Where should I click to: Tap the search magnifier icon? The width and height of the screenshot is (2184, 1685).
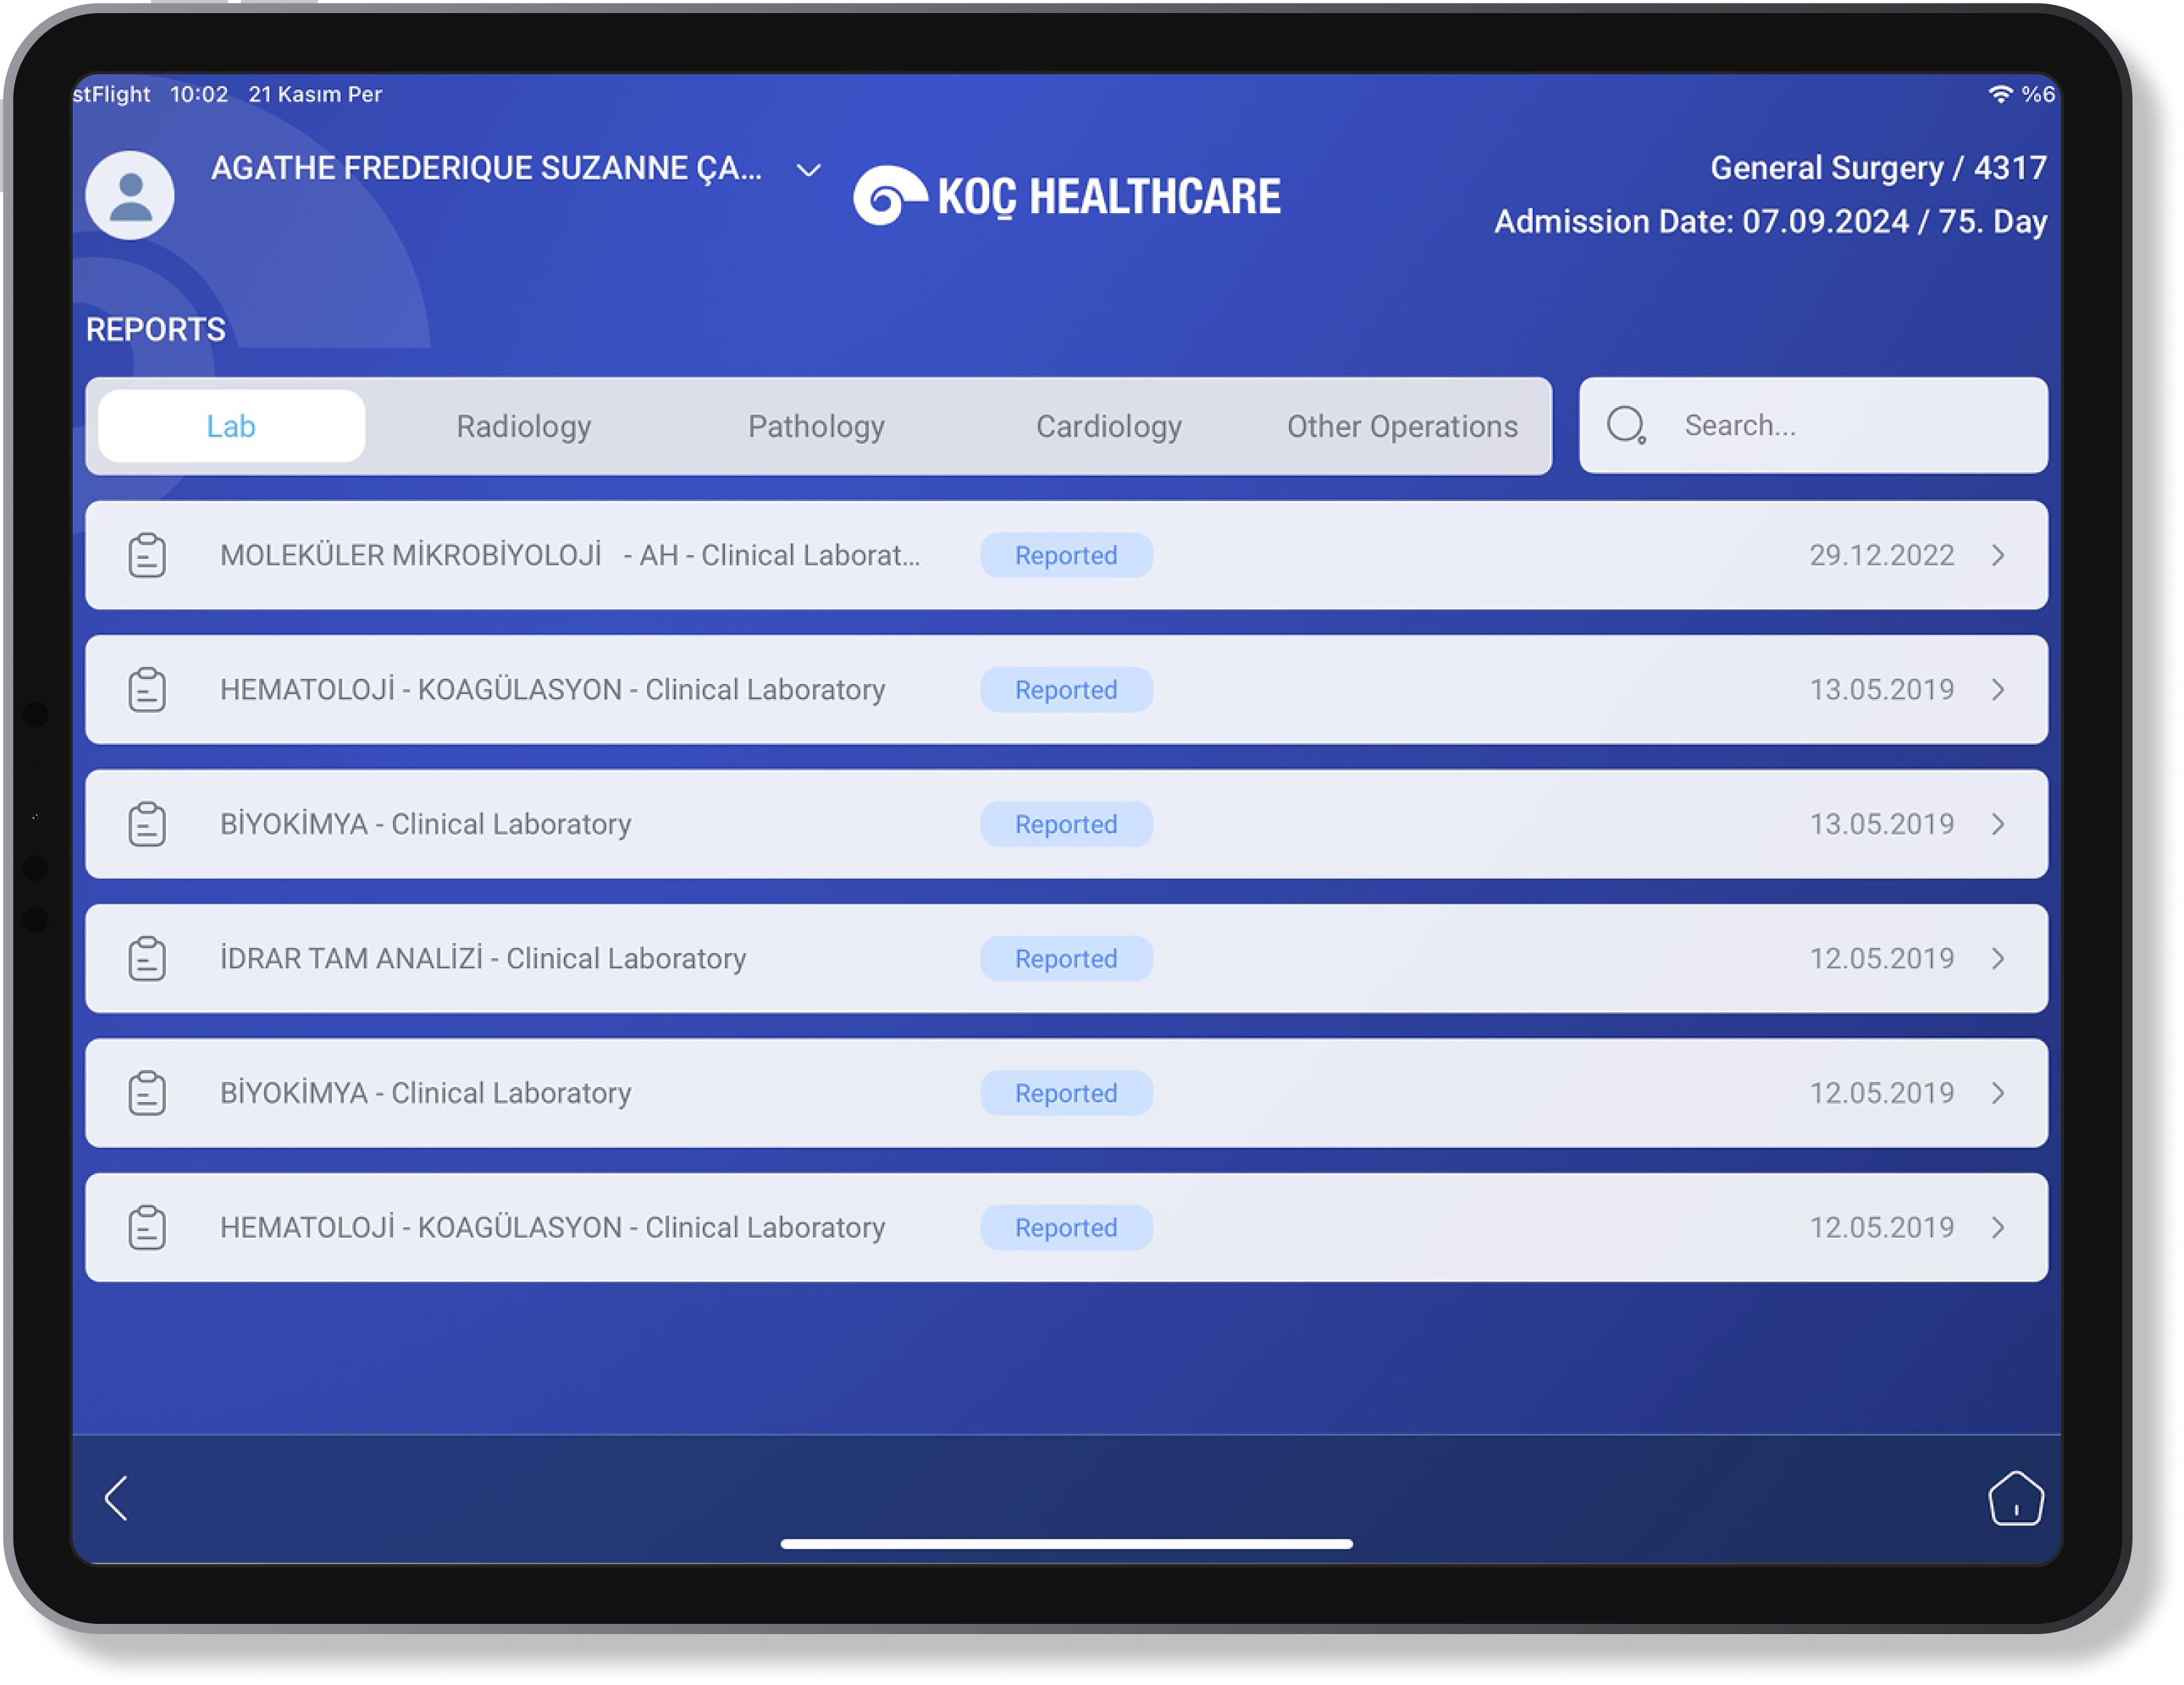click(x=1625, y=425)
